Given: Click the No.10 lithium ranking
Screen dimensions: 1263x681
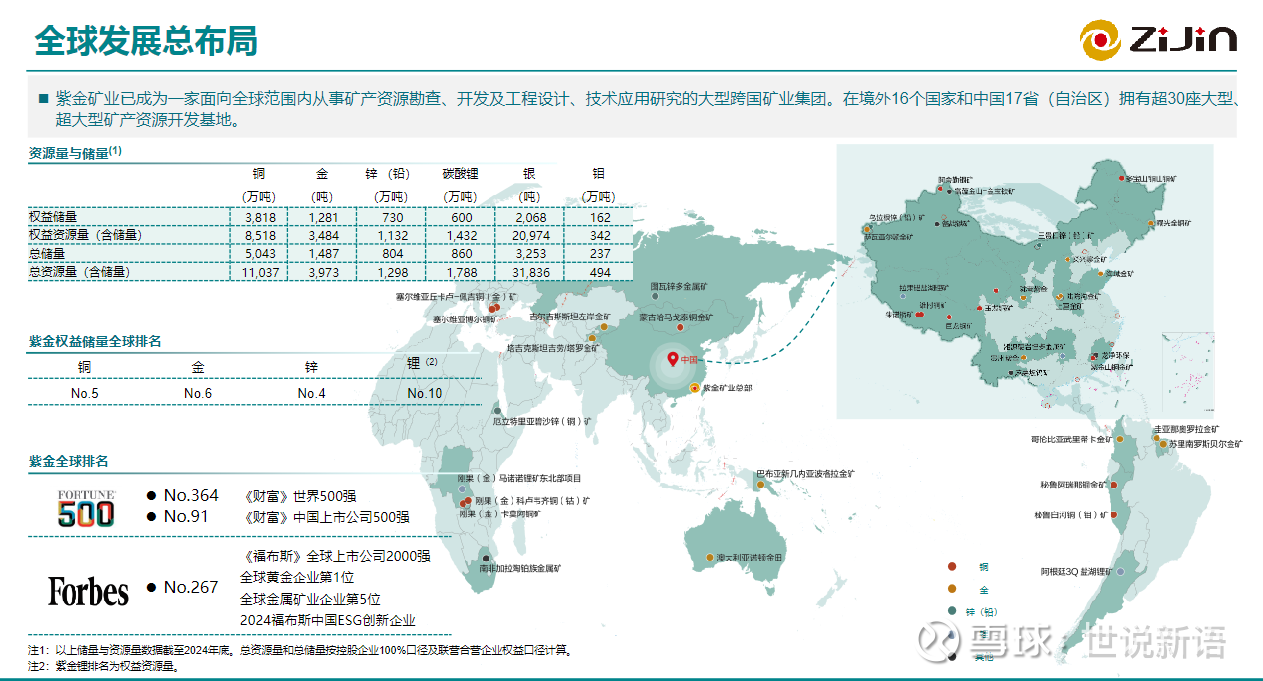Looking at the screenshot, I should [424, 393].
